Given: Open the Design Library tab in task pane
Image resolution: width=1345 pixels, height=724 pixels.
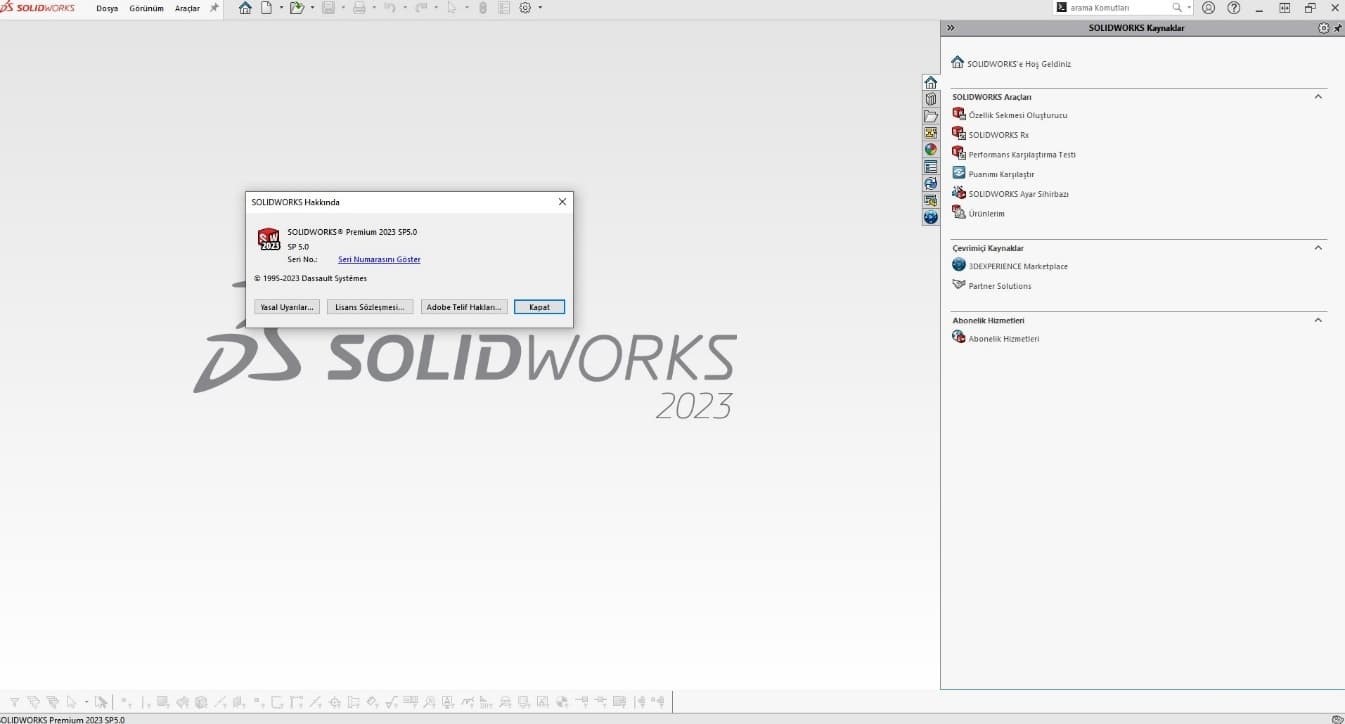Looking at the screenshot, I should pyautogui.click(x=931, y=99).
